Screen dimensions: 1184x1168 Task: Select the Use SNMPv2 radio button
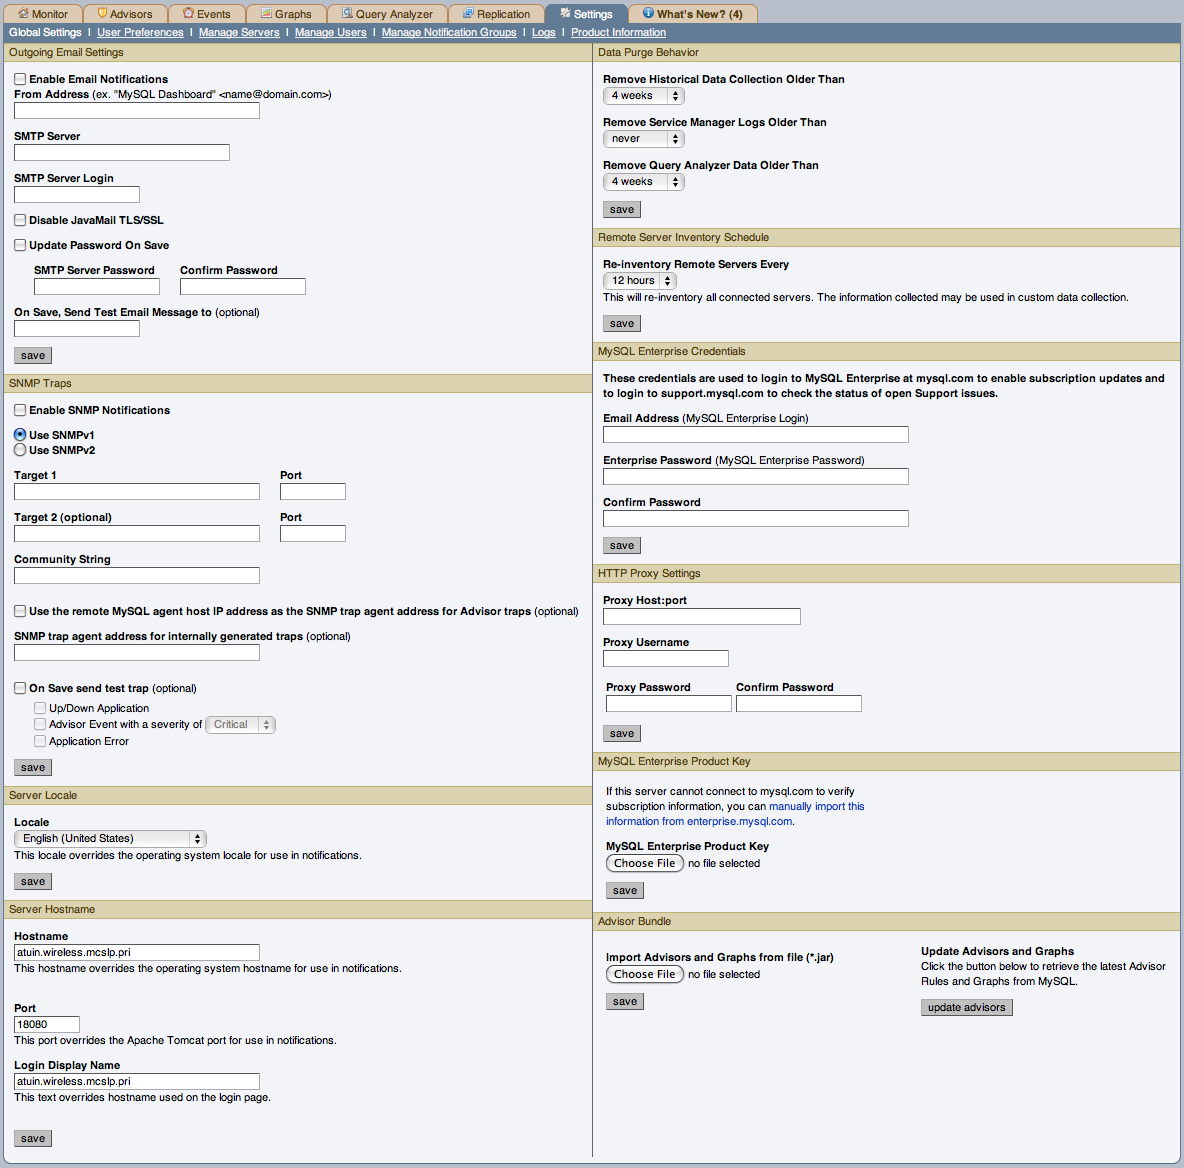pyautogui.click(x=19, y=448)
